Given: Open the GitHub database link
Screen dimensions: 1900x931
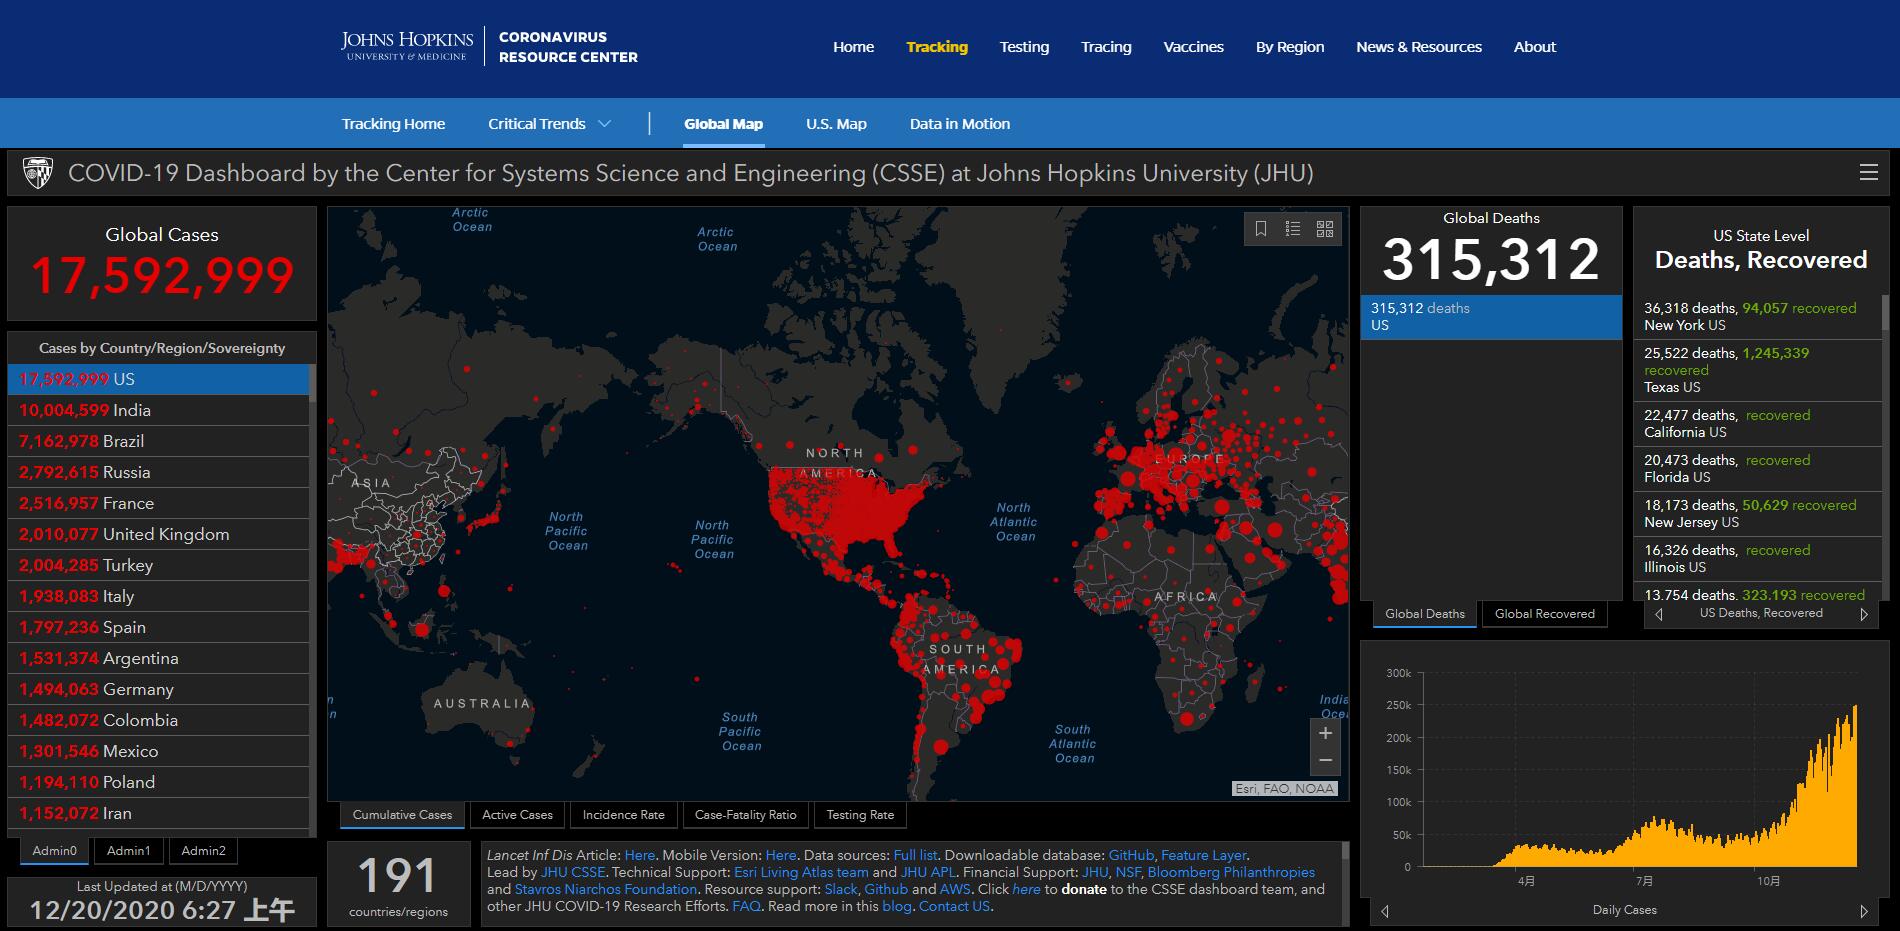Looking at the screenshot, I should [1131, 855].
